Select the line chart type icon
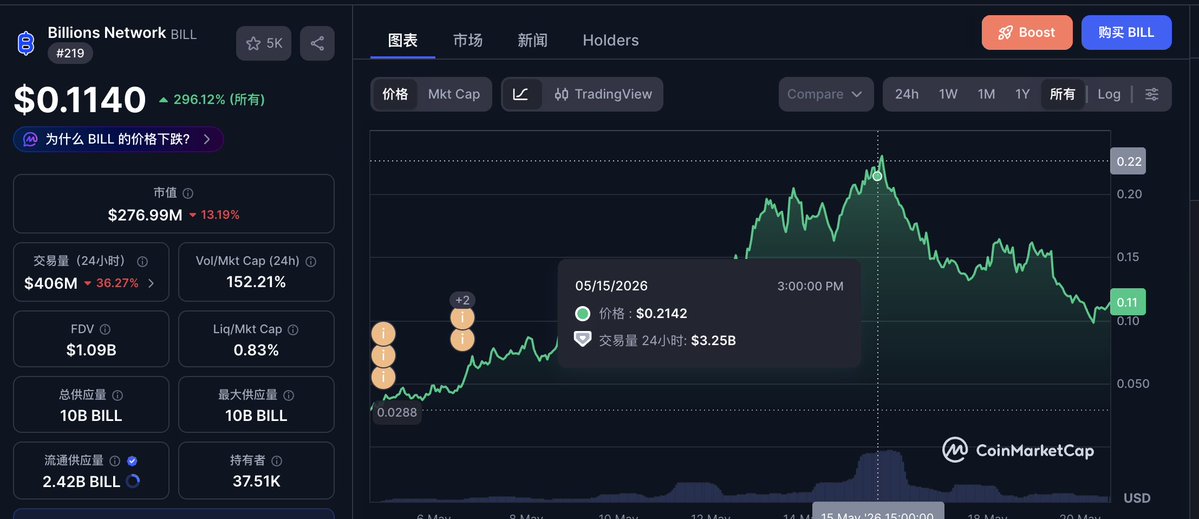Screen dimensions: 1199x519 (x=521, y=94)
